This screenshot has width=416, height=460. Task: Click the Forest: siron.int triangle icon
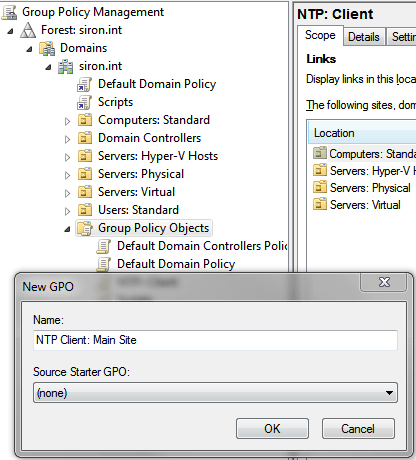(28, 30)
